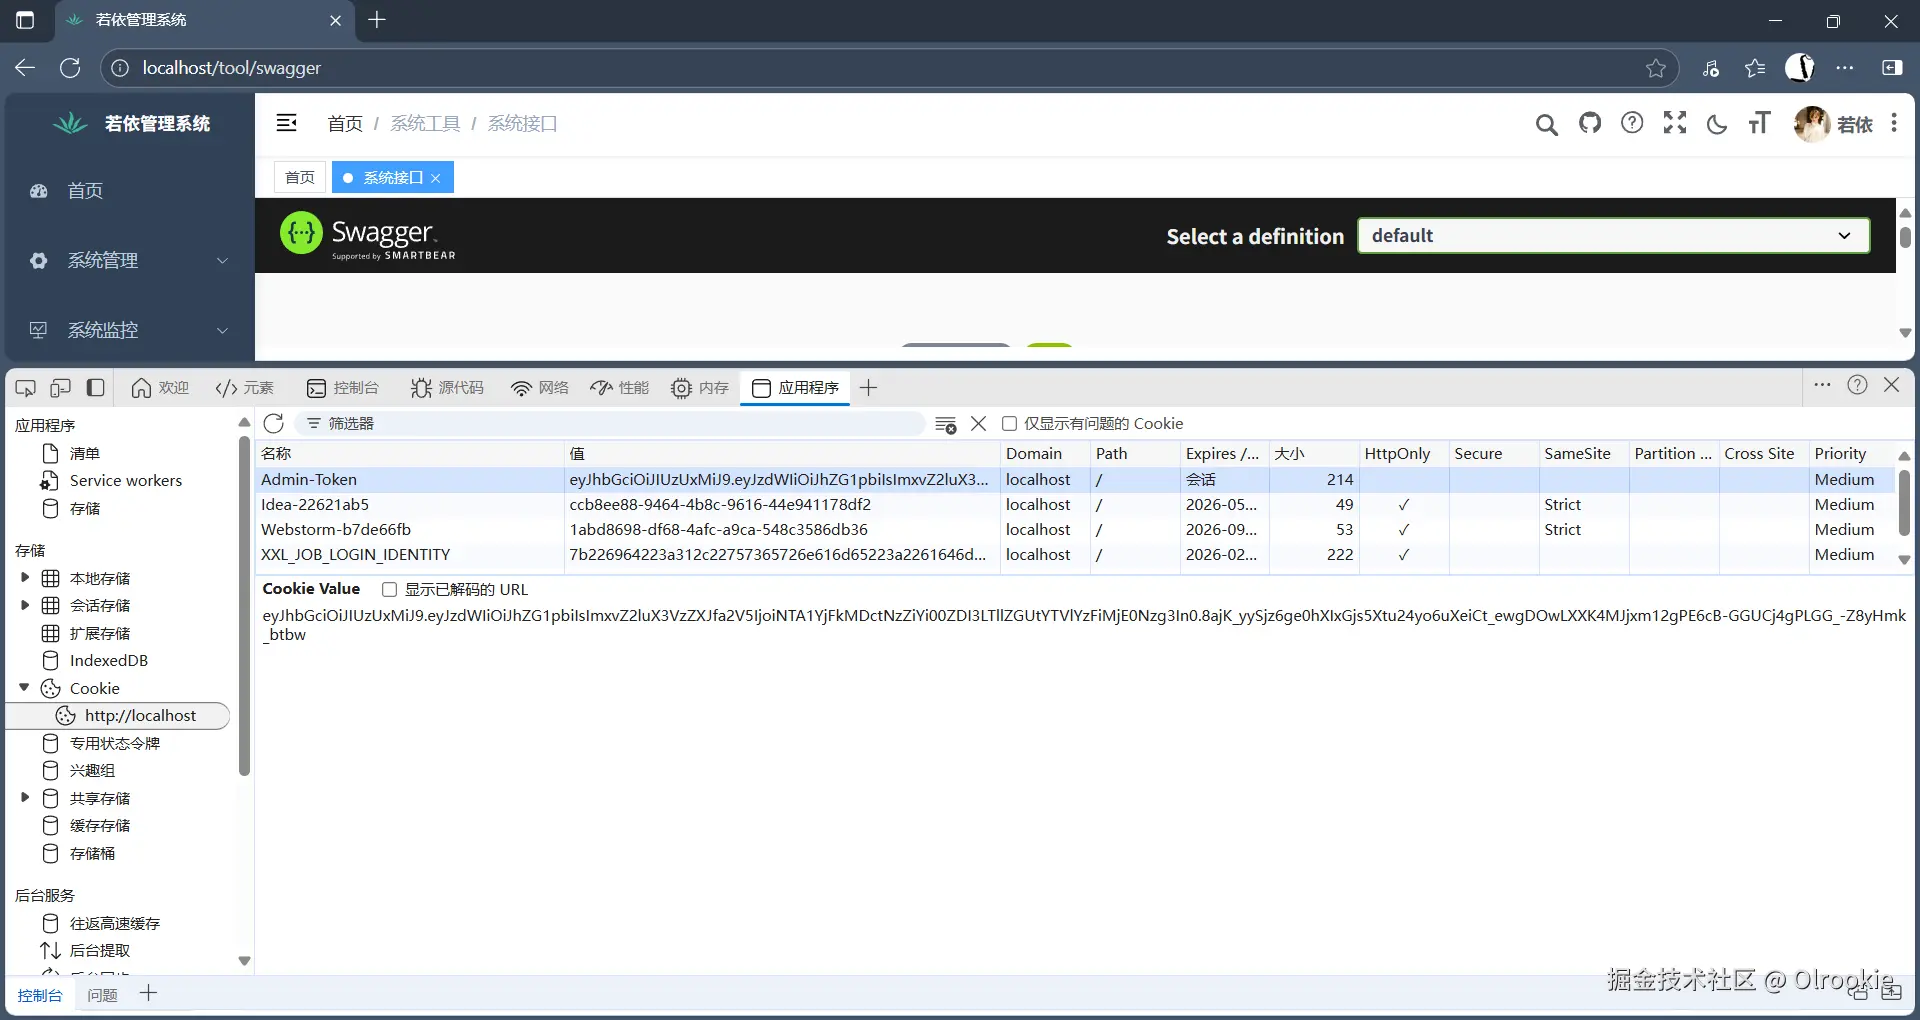Click the Swagger page vertical scrollbar
The height and width of the screenshot is (1020, 1920).
tap(1905, 237)
